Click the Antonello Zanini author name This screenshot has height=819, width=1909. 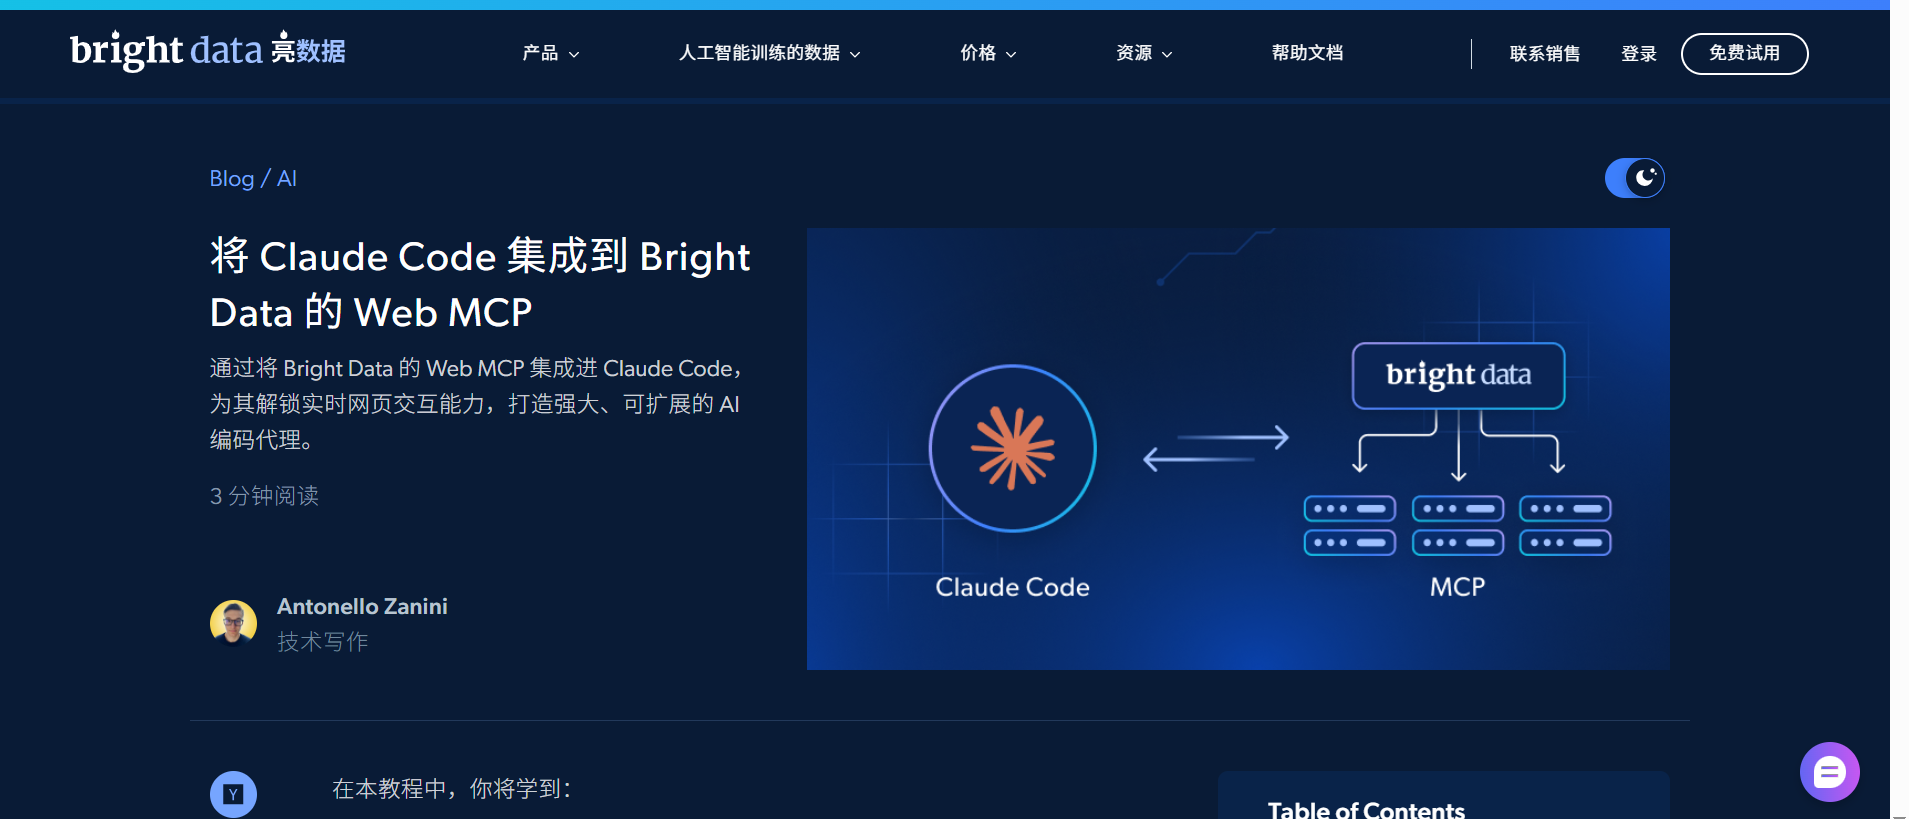[x=362, y=606]
